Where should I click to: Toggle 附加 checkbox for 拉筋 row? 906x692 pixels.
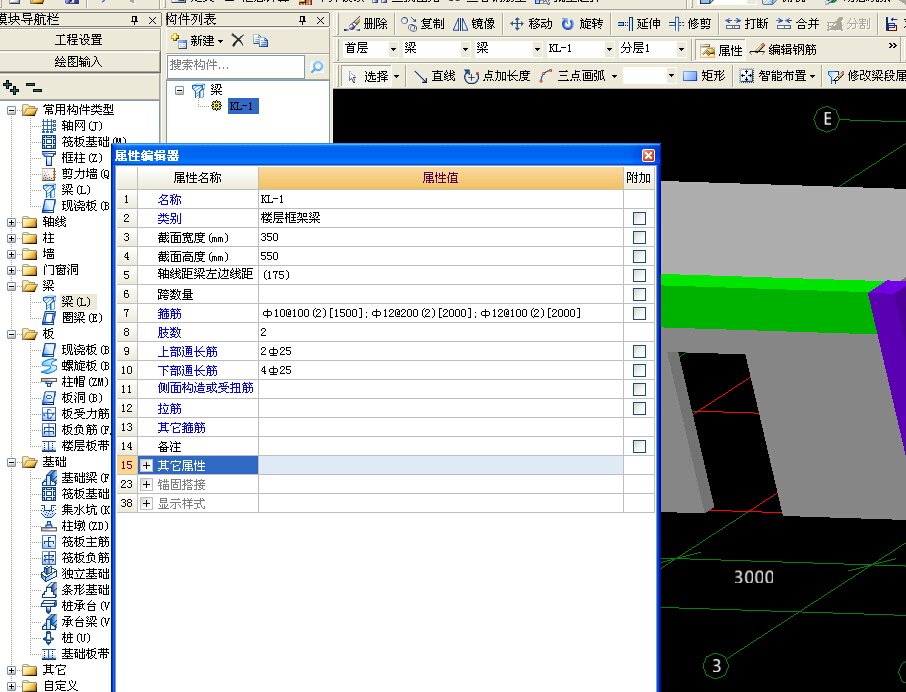[639, 408]
